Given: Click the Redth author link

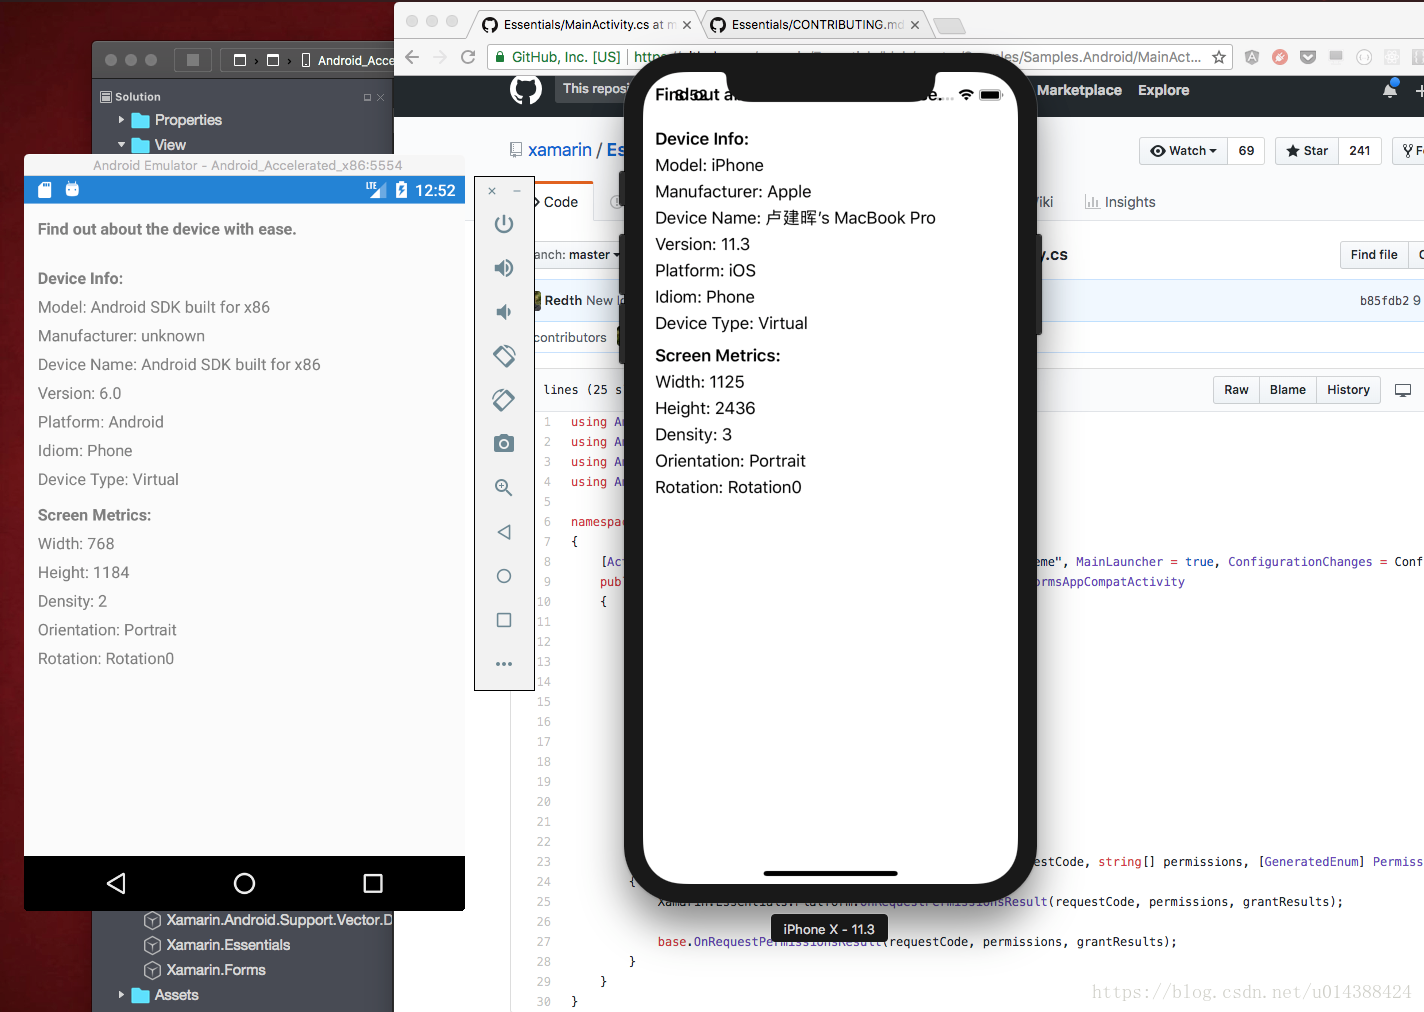Looking at the screenshot, I should point(564,300).
